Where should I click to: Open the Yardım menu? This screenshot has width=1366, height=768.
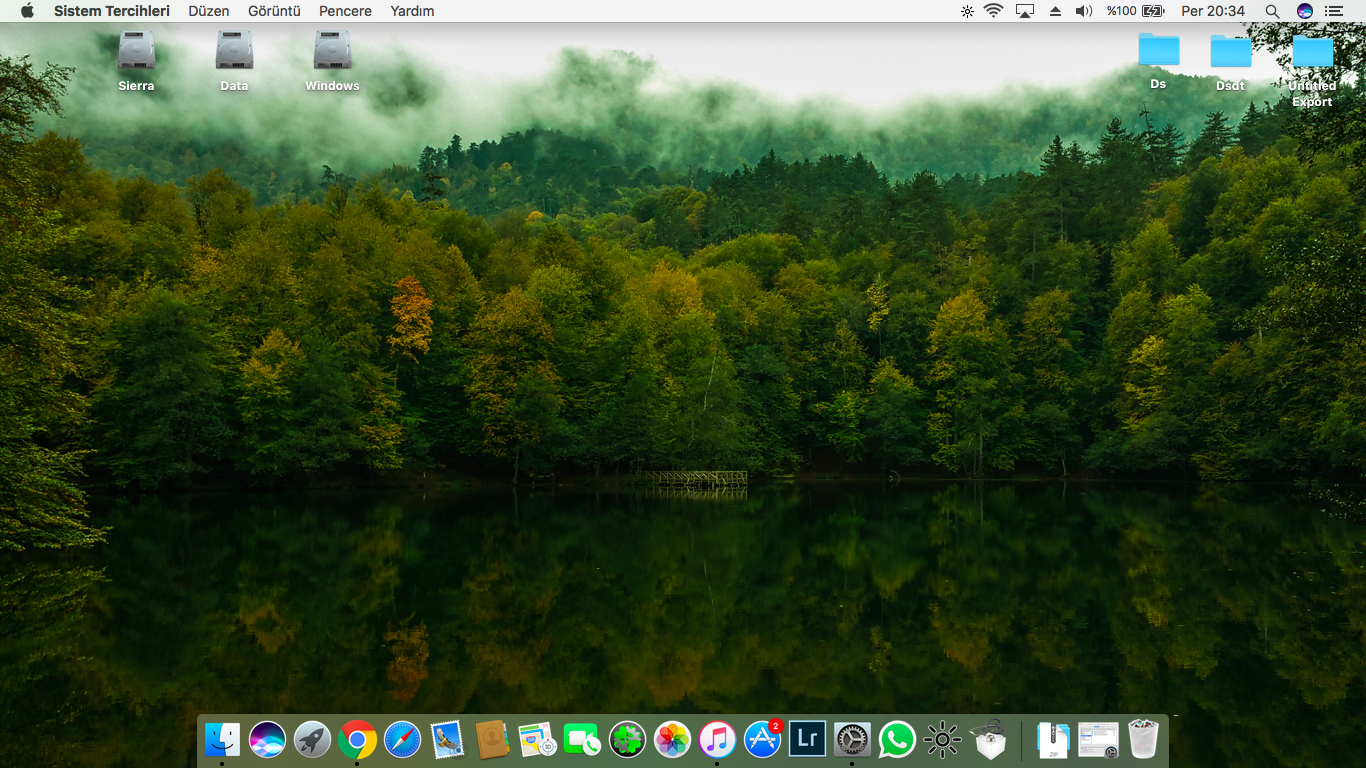[412, 11]
